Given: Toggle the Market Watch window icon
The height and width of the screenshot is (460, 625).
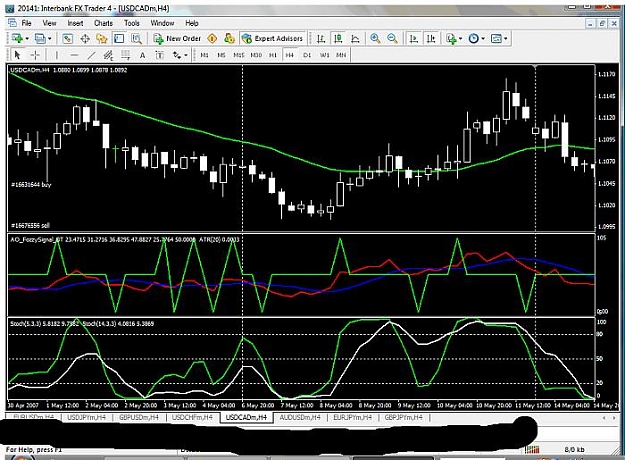Looking at the screenshot, I should click(67, 38).
